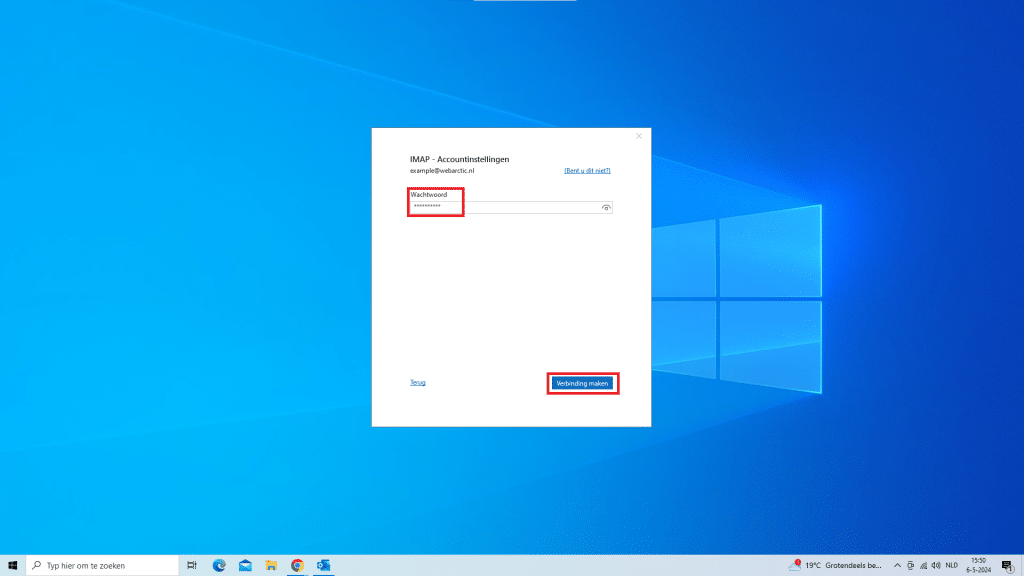Viewport: 1024px width, 576px height.
Task: Click the example@webarctic.nl address text
Action: coord(442,170)
